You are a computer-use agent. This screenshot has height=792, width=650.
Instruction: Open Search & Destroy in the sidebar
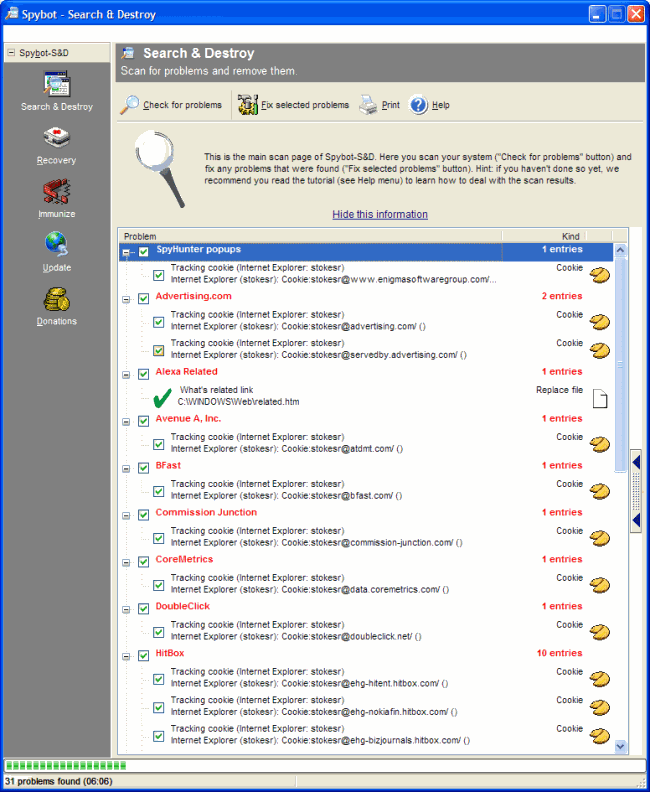point(57,86)
